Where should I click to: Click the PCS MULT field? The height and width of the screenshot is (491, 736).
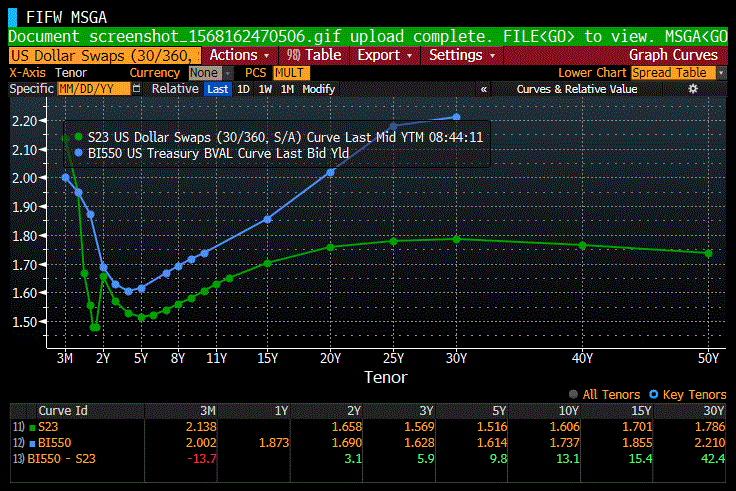[x=291, y=73]
